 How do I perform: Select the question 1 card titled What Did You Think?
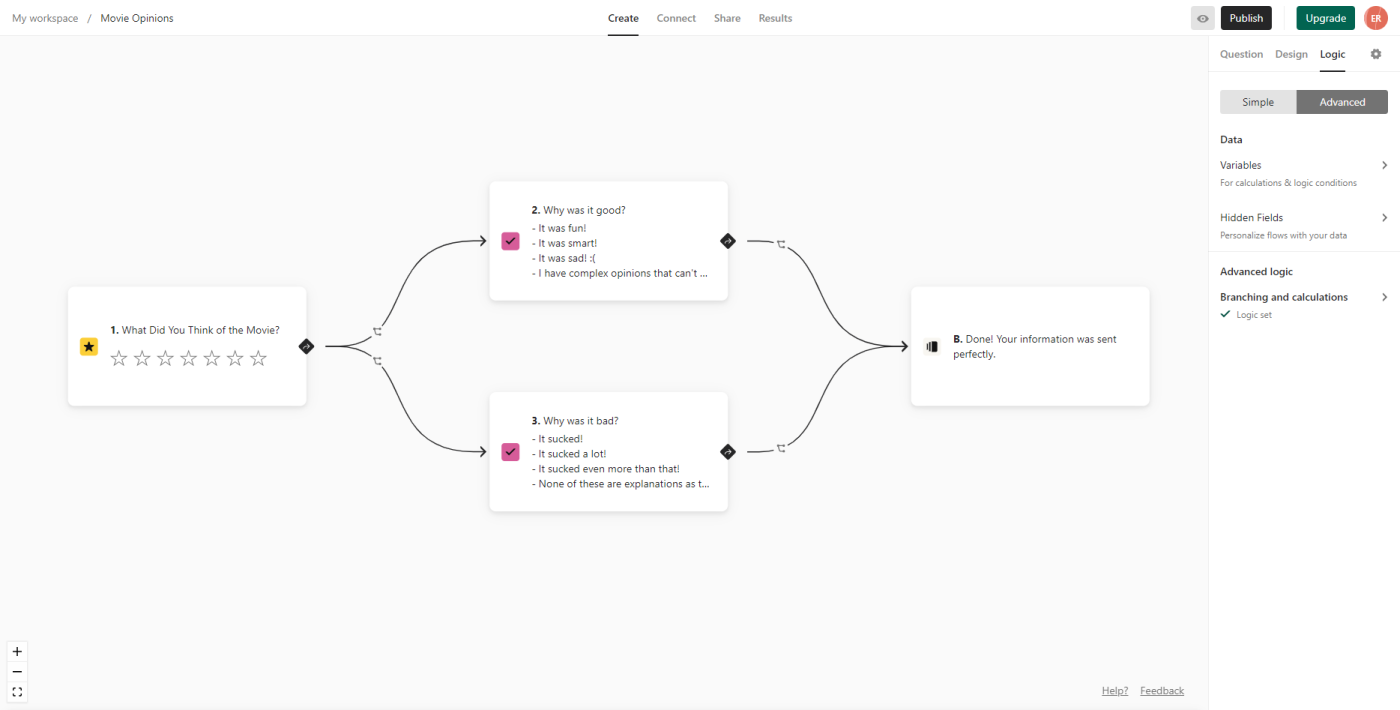pos(187,346)
